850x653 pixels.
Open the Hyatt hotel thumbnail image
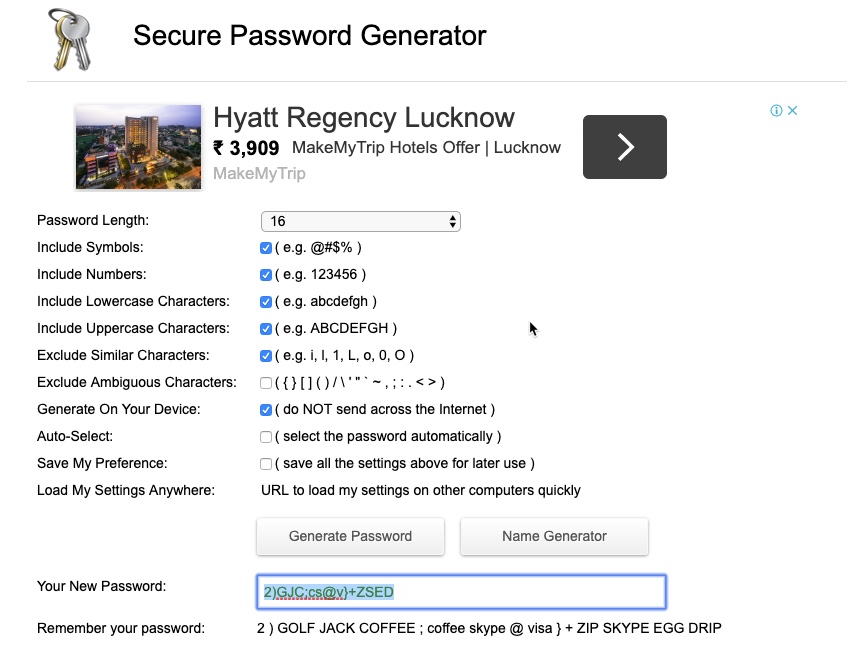[138, 147]
